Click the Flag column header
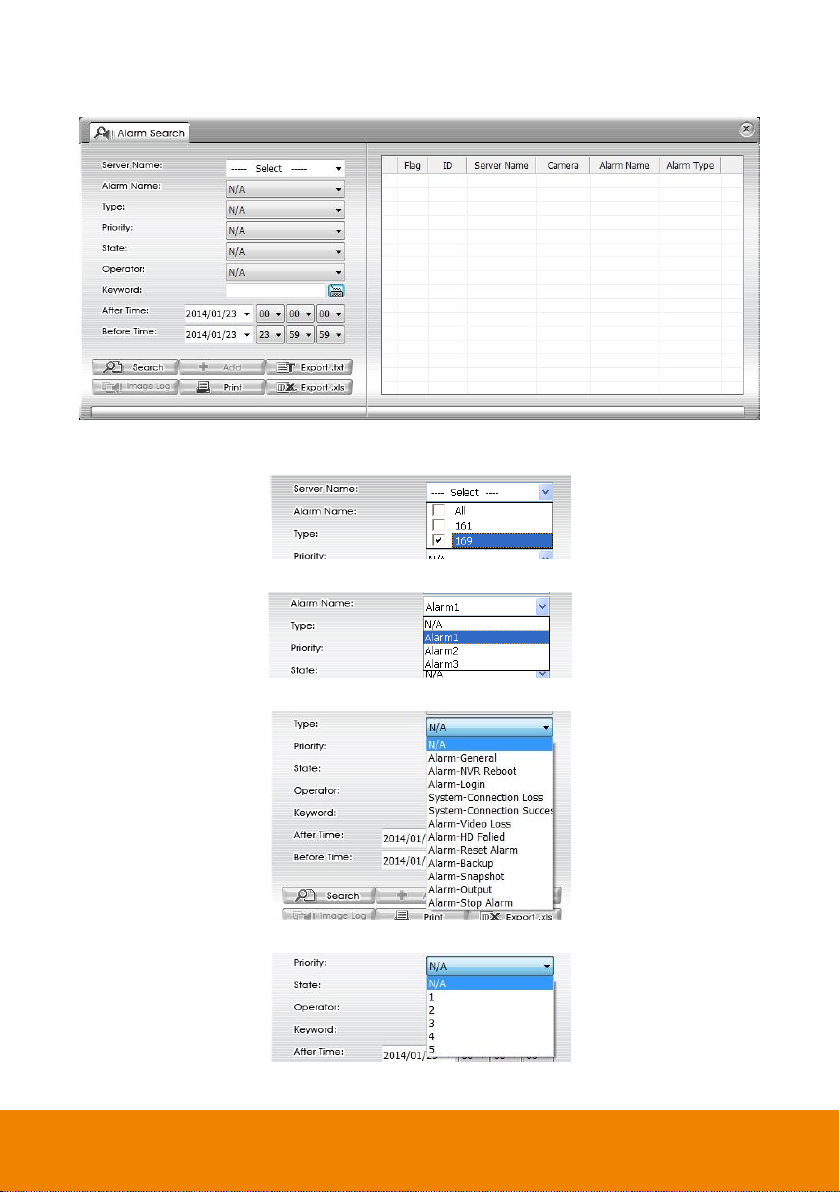The image size is (840, 1192). (412, 166)
